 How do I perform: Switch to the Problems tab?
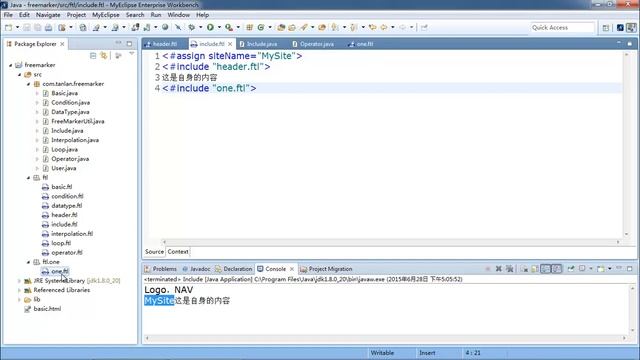pos(164,269)
